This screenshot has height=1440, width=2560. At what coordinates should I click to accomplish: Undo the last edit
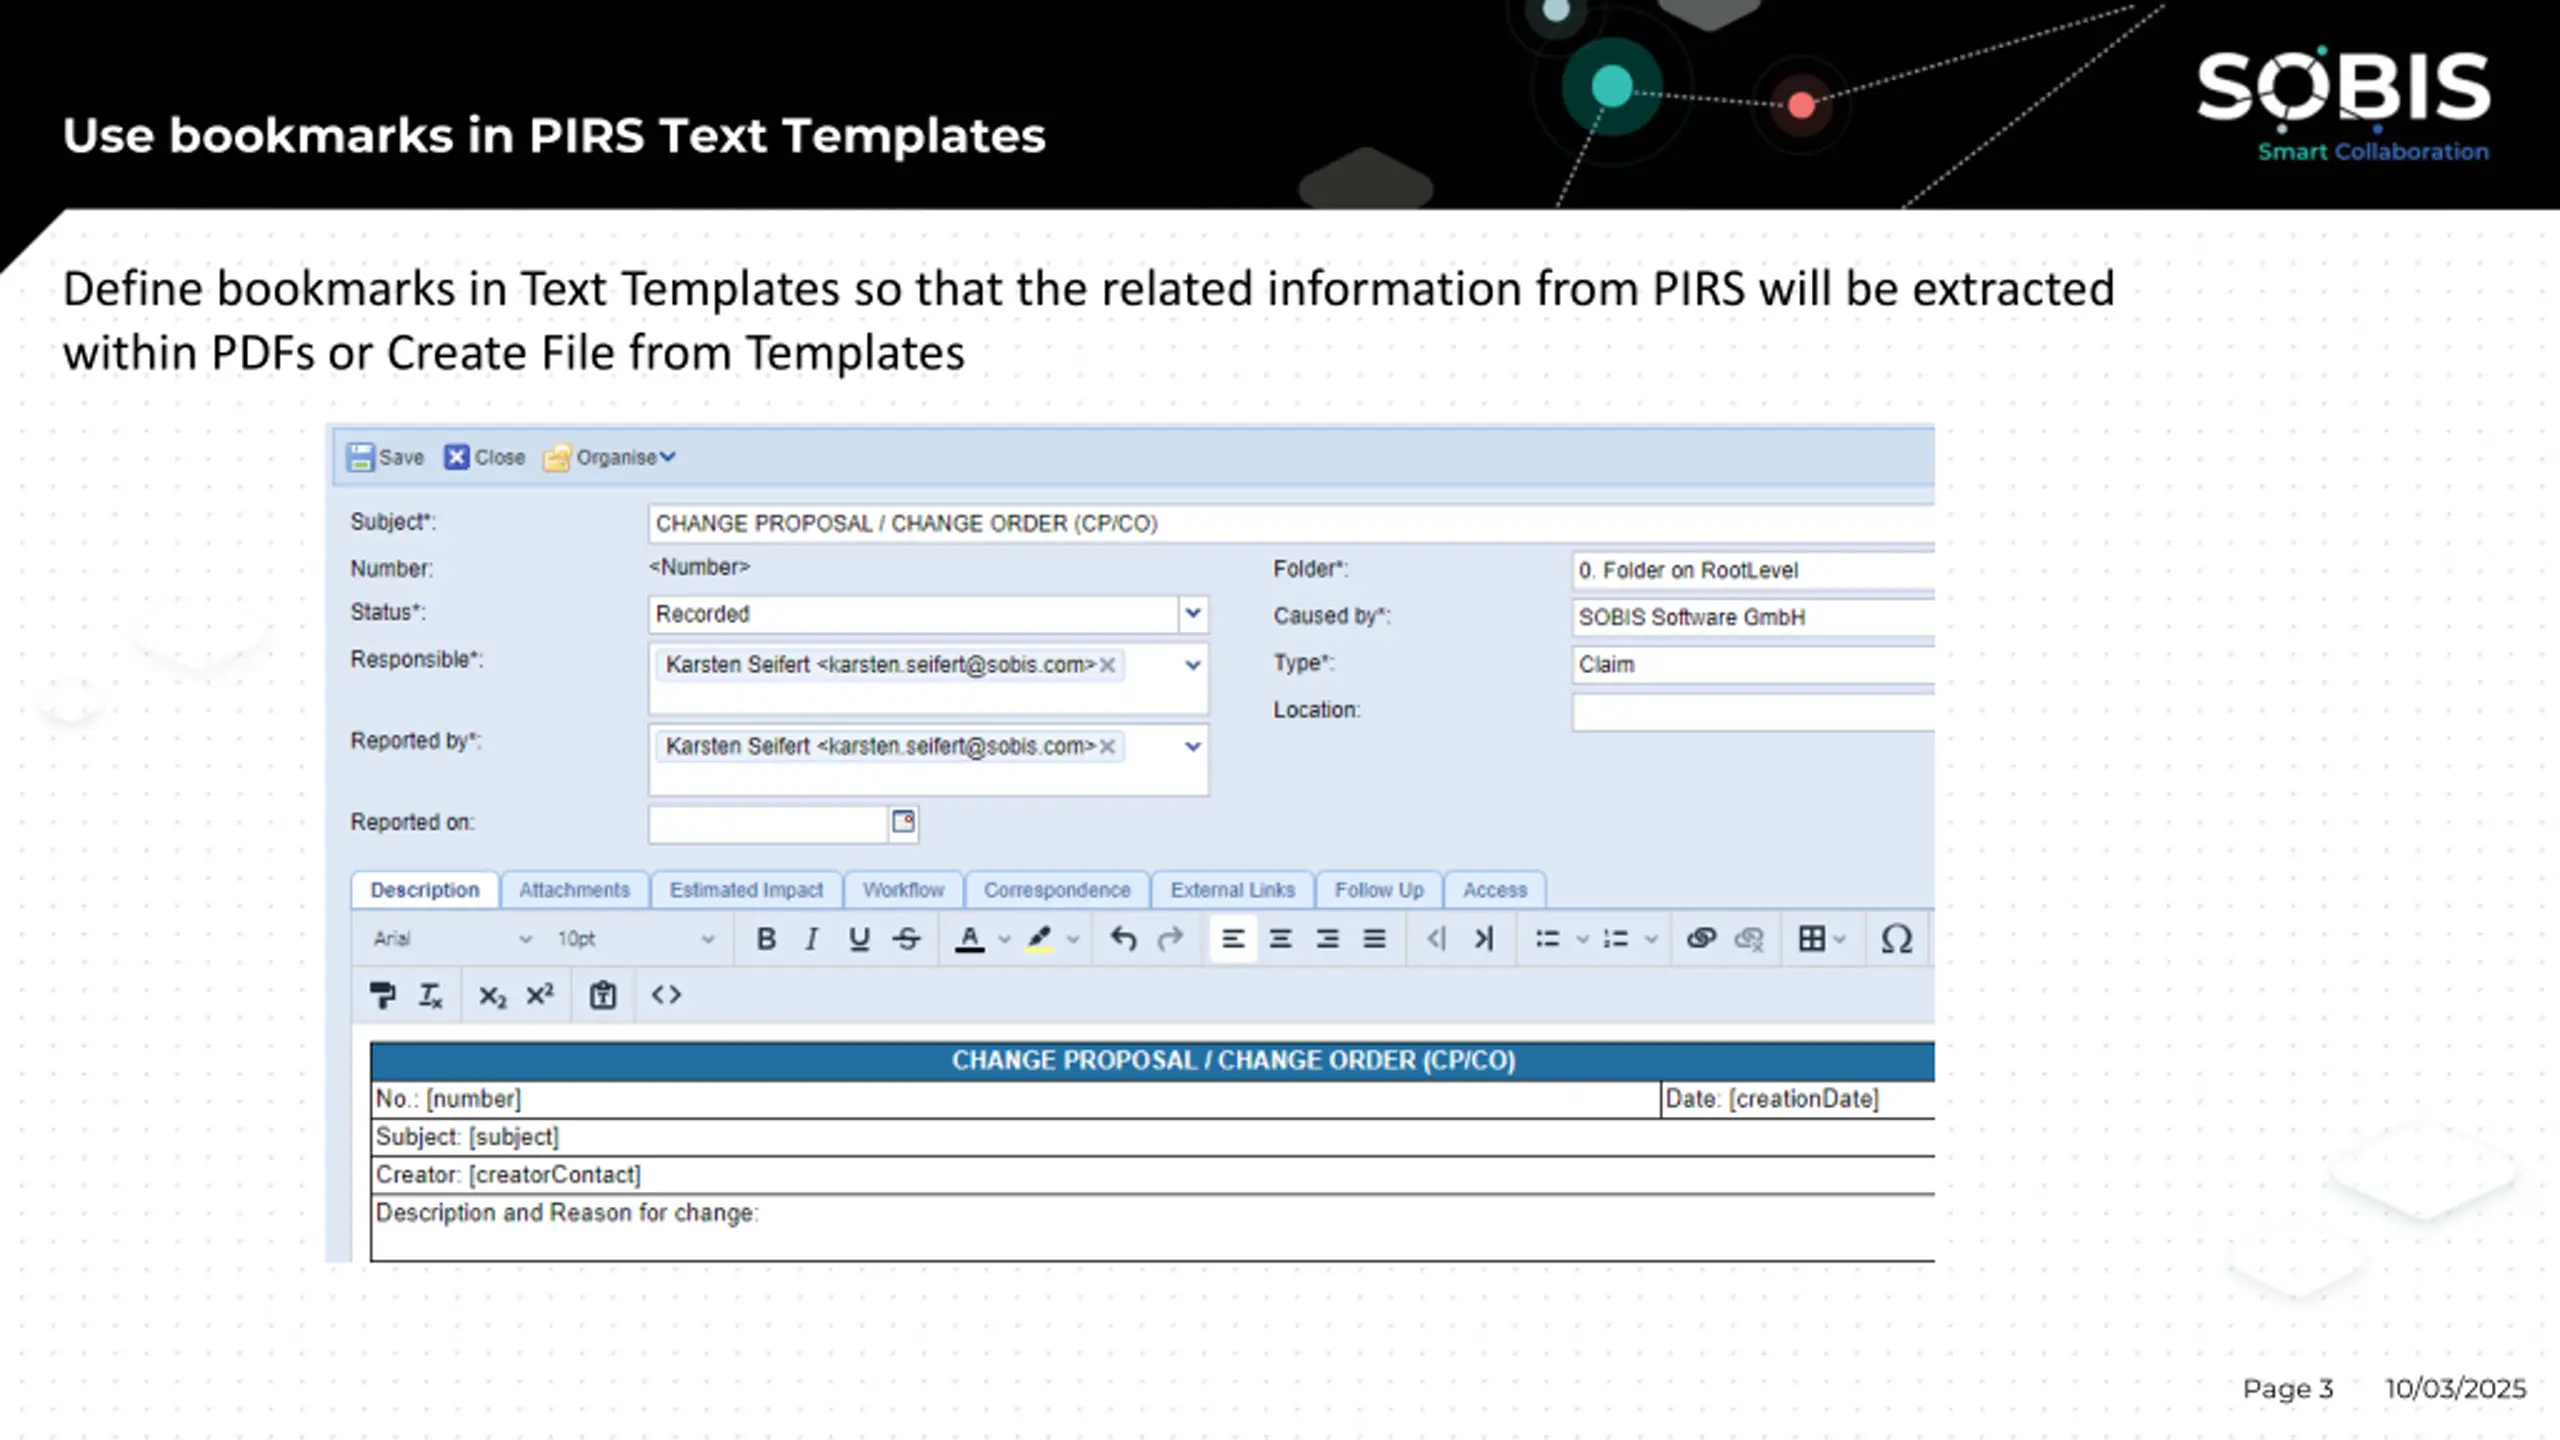coord(1123,938)
